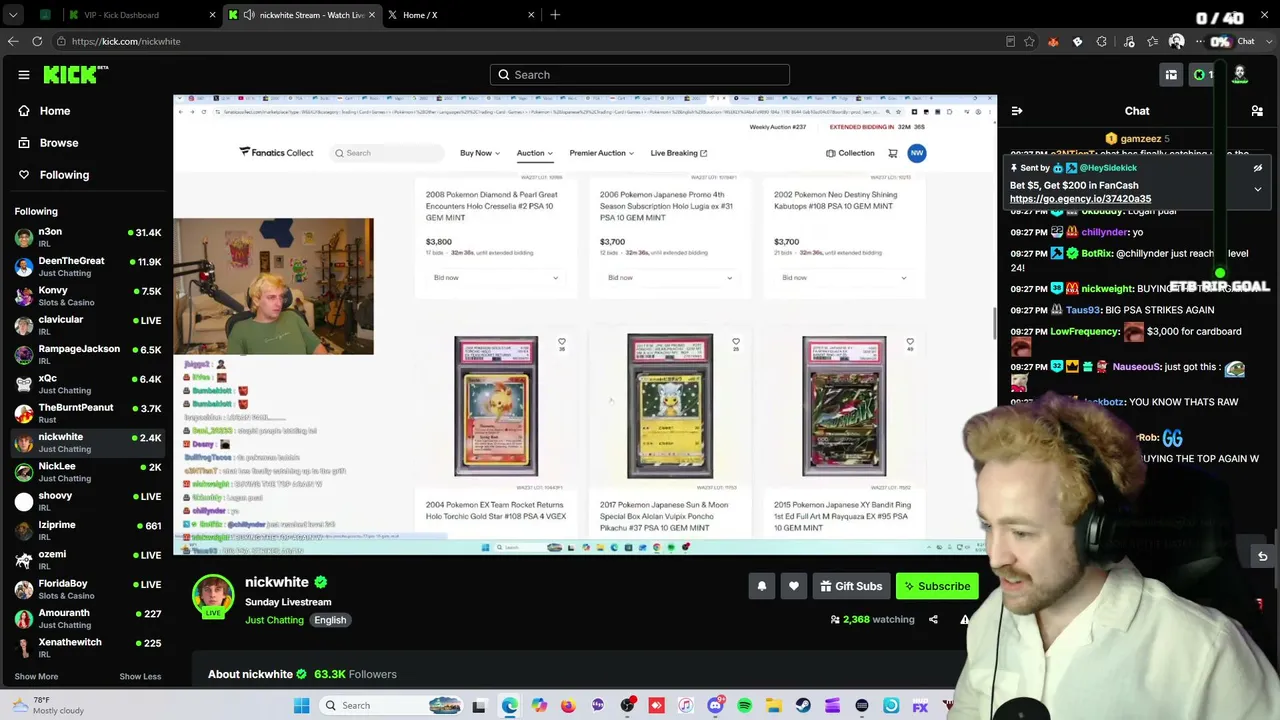Expand the pinned chat message chevron
Viewport: 1280px width, 720px height.
[1258, 189]
